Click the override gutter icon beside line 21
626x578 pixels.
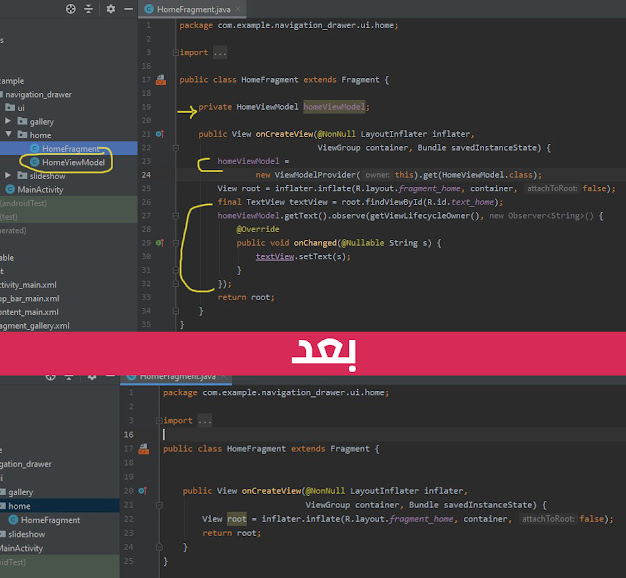pyautogui.click(x=159, y=133)
